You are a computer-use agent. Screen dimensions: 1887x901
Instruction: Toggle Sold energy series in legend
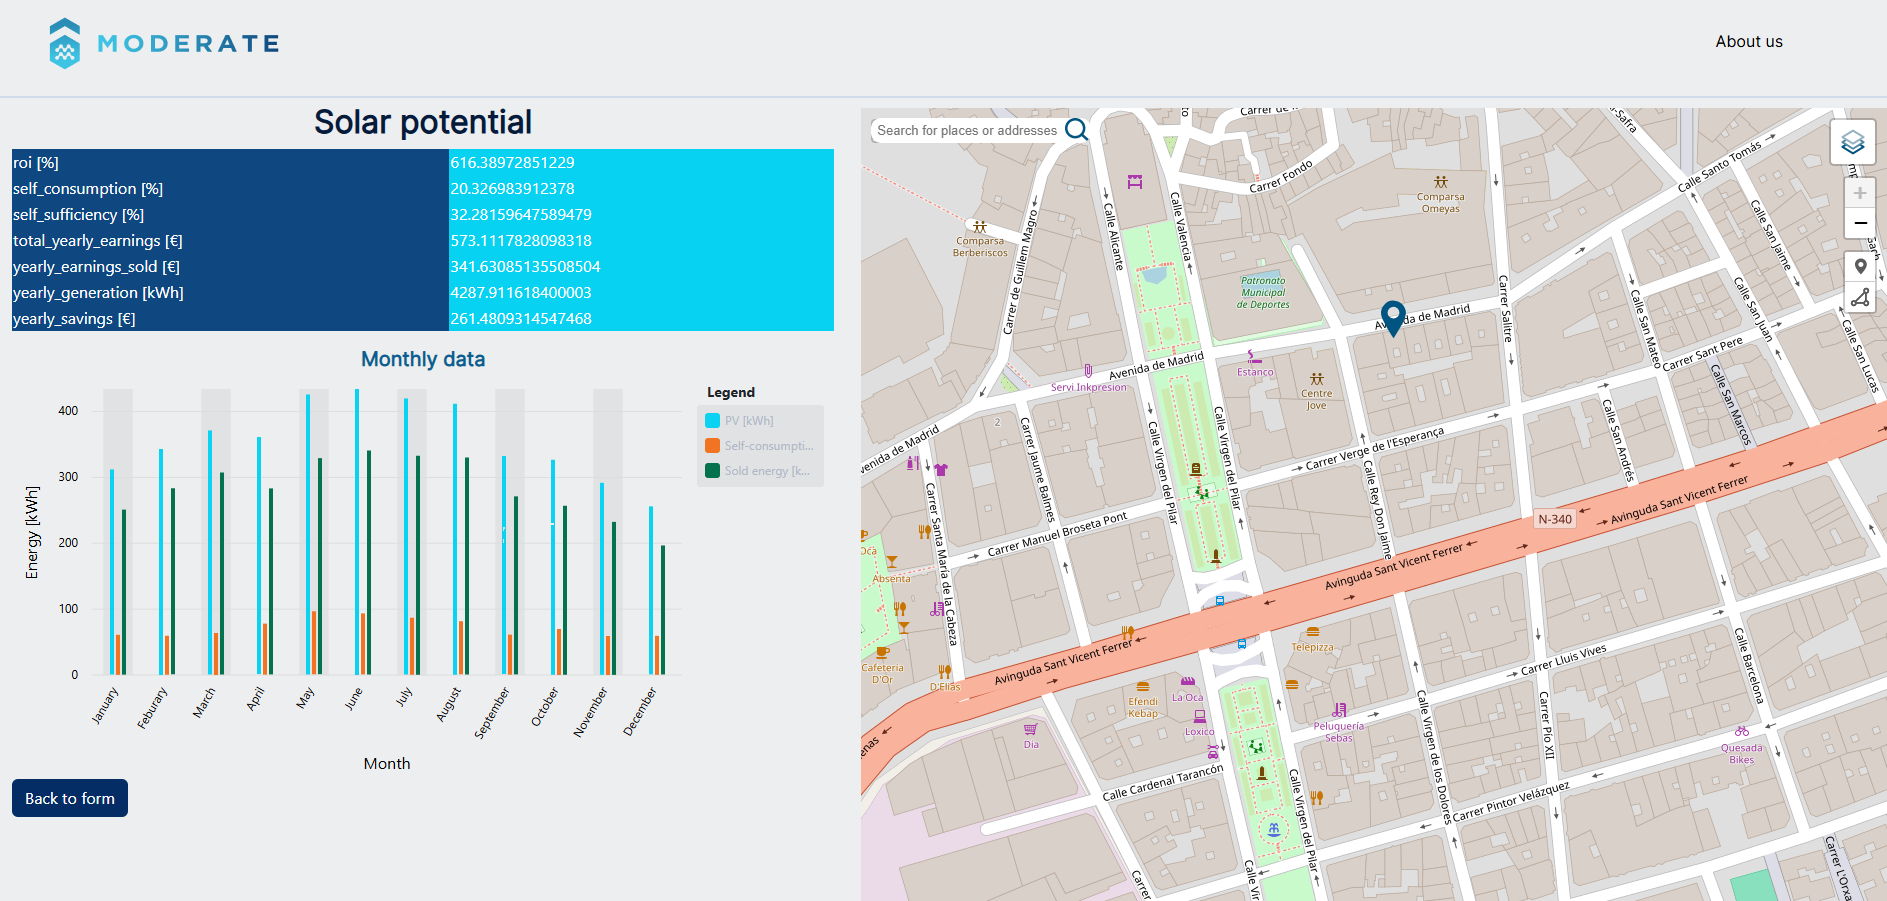[x=758, y=471]
